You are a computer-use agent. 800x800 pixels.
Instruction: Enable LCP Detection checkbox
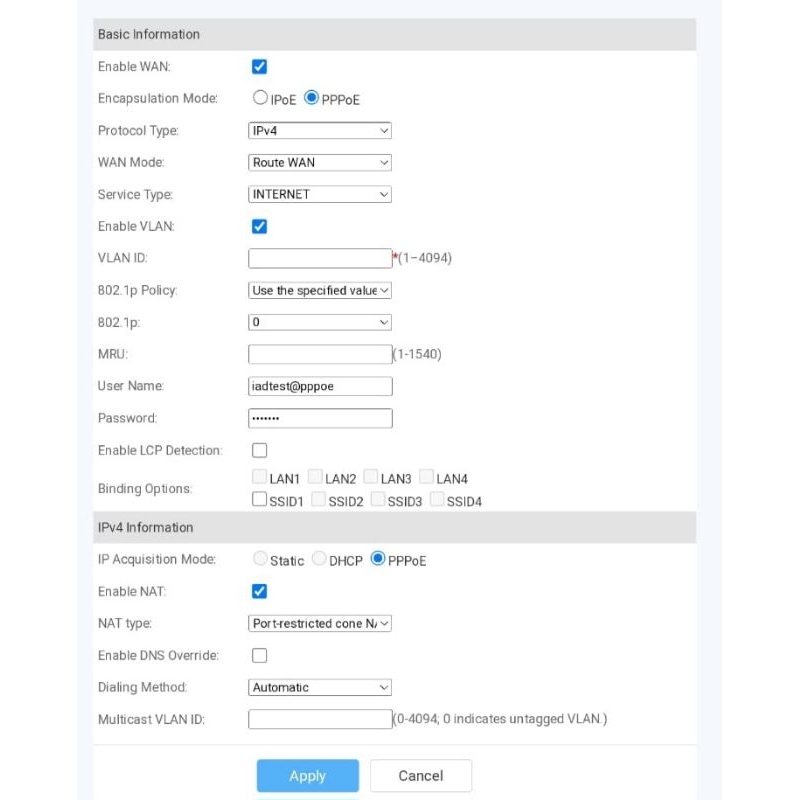(x=259, y=451)
